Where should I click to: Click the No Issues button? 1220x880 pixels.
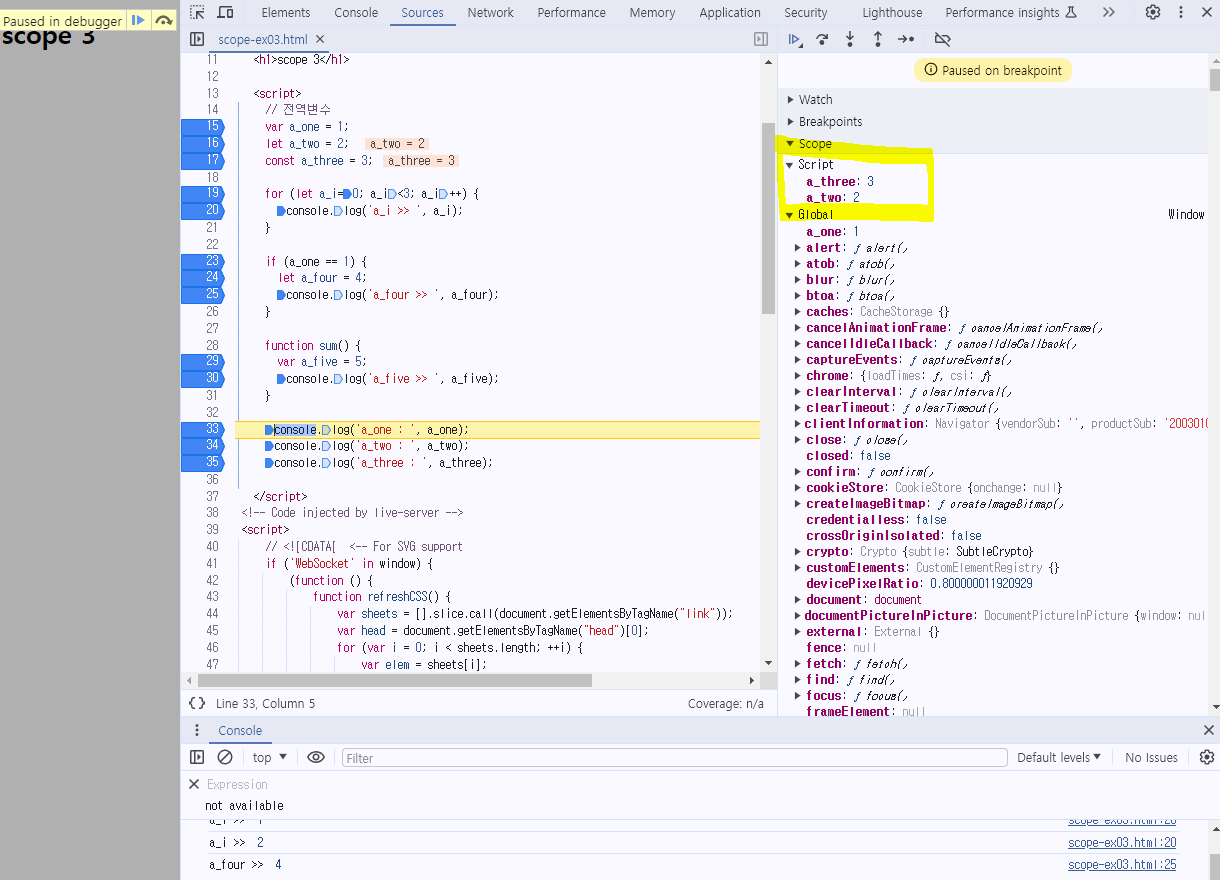pyautogui.click(x=1151, y=757)
